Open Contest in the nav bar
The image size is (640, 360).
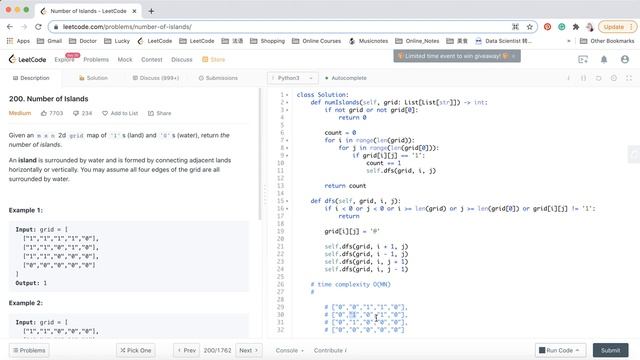pyautogui.click(x=152, y=60)
